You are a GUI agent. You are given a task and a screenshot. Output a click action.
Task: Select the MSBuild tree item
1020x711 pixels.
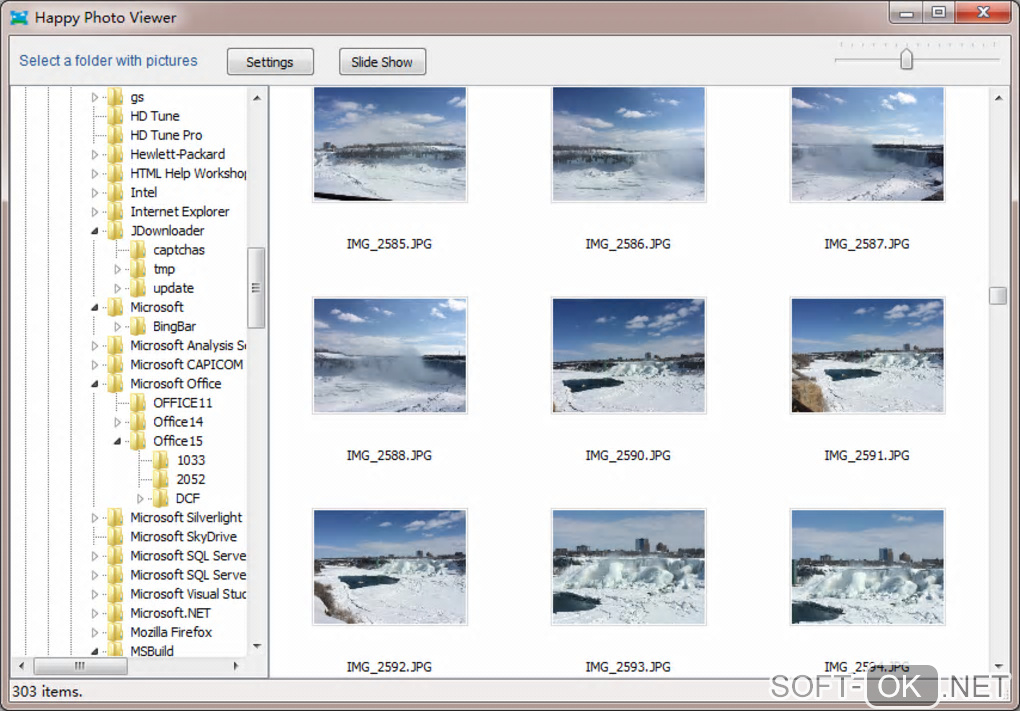pos(152,651)
